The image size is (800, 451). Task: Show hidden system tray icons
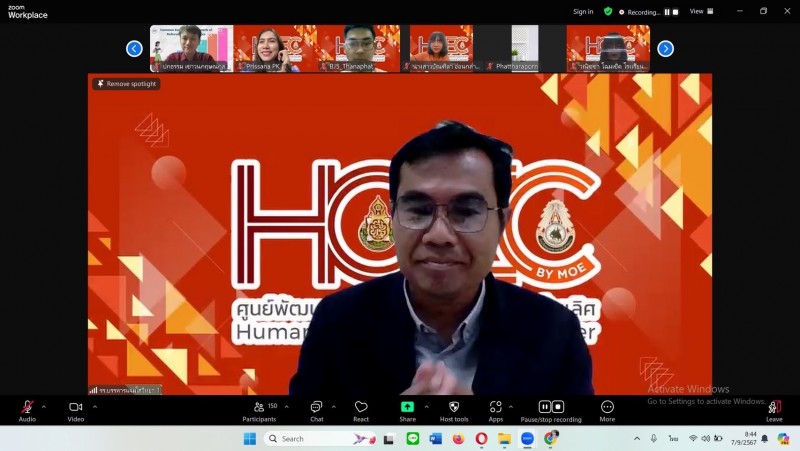point(637,438)
